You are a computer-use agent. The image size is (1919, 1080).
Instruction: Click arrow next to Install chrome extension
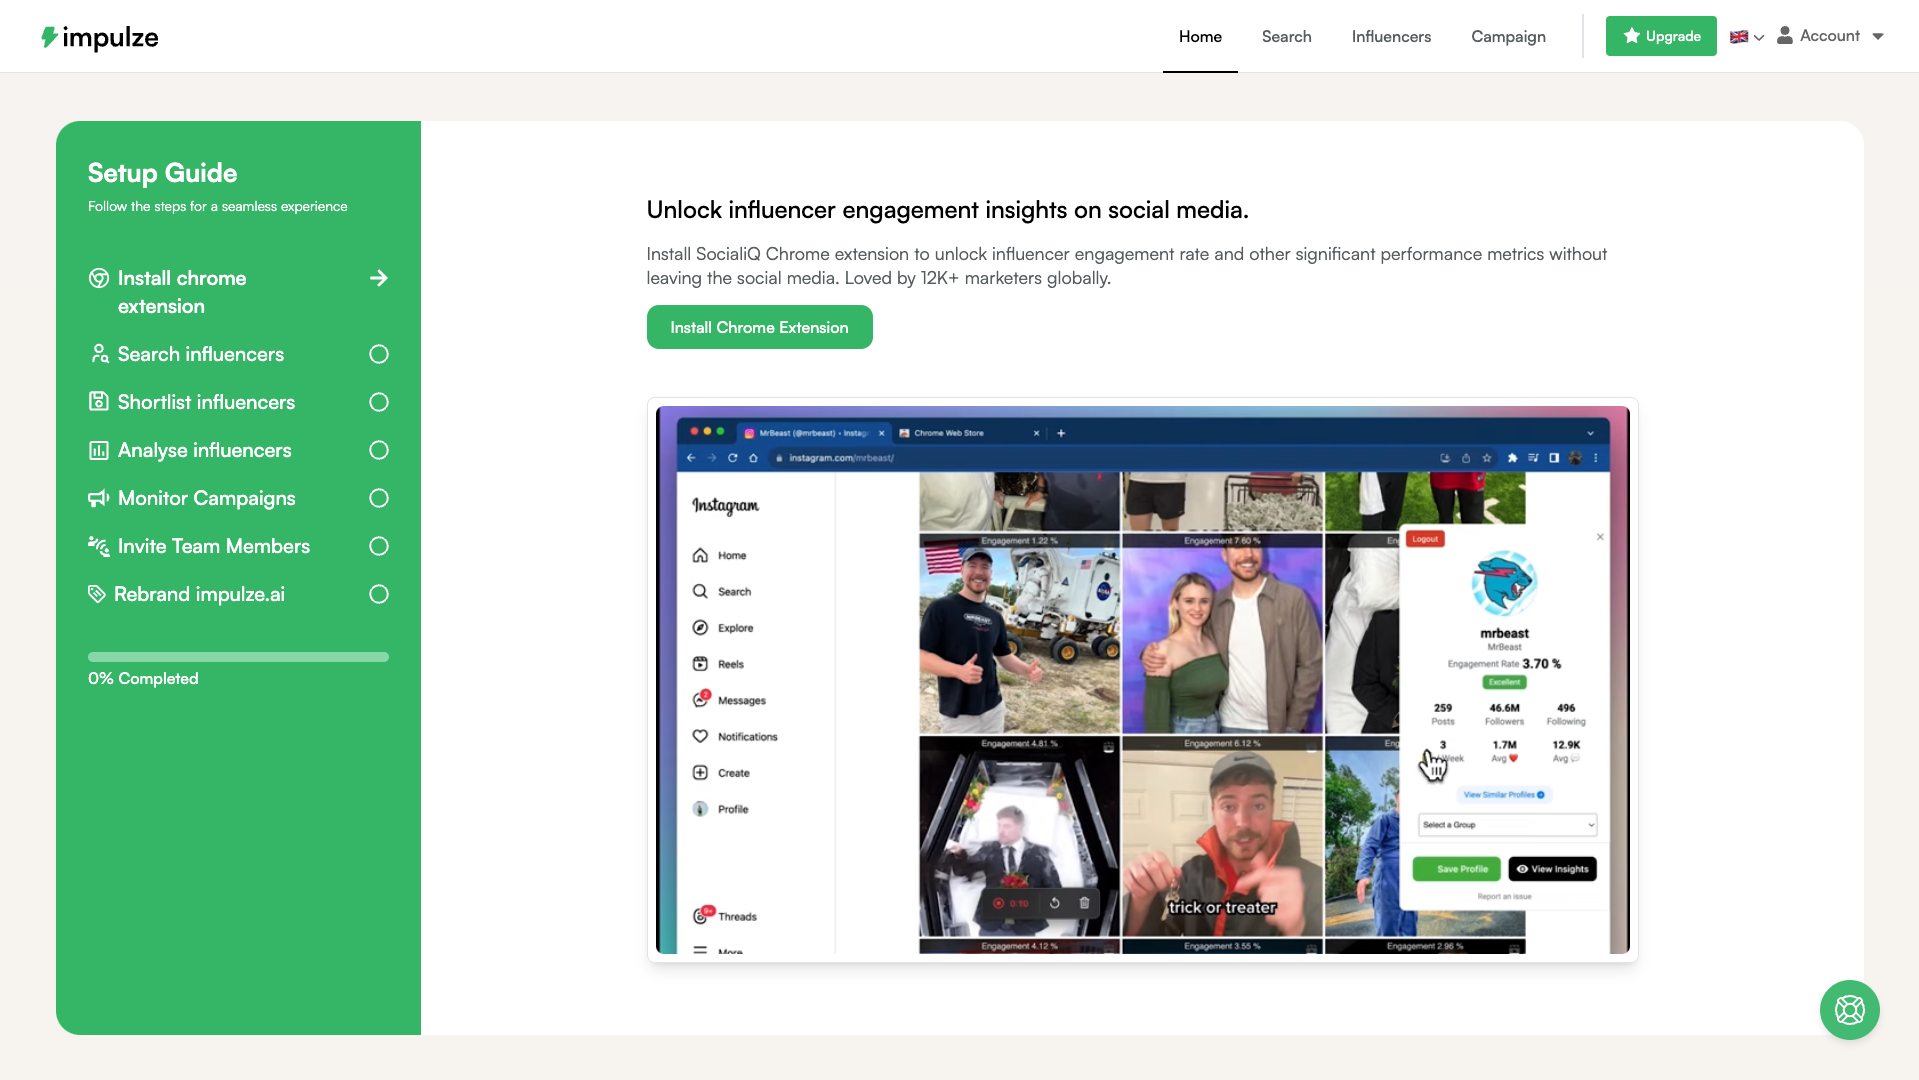point(379,278)
